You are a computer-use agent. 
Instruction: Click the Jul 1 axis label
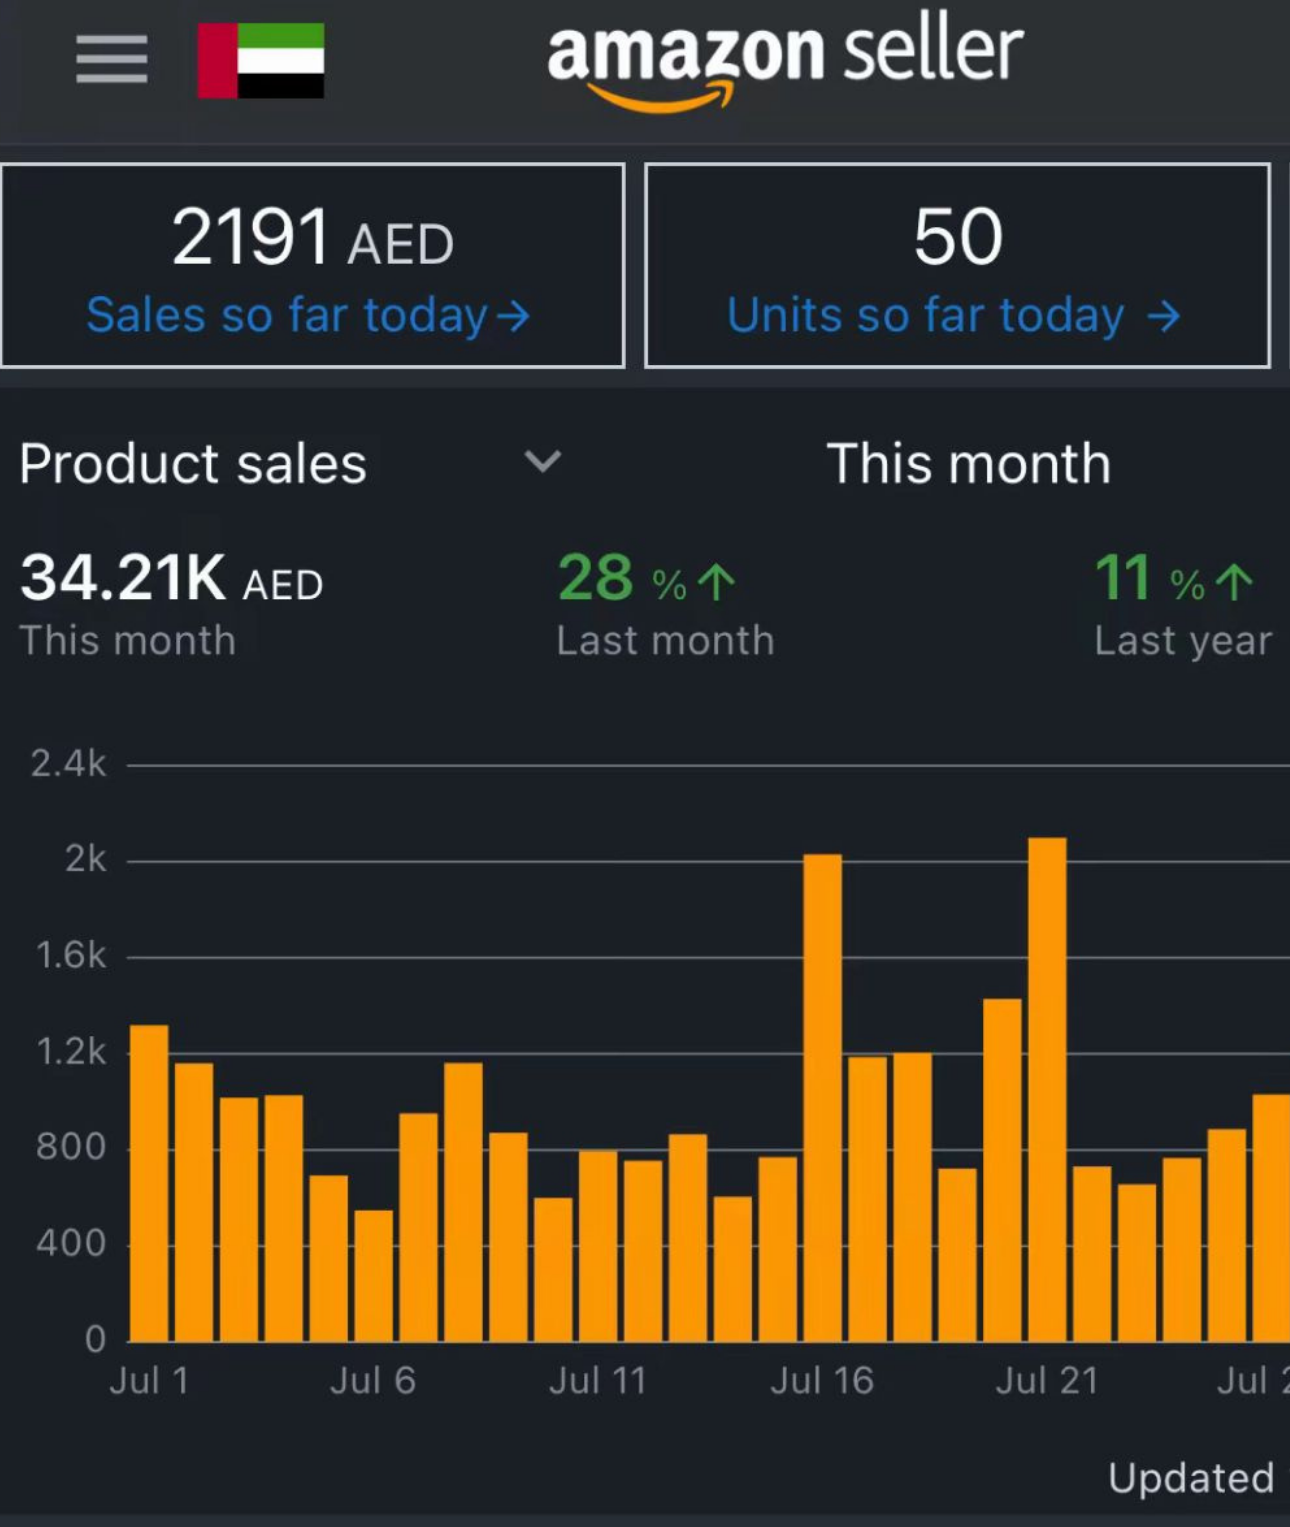point(149,1381)
